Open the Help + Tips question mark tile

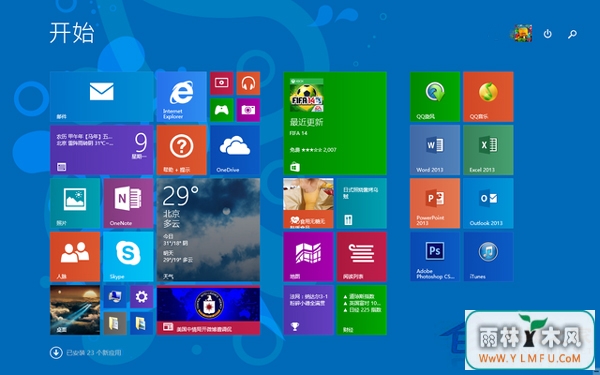pyautogui.click(x=181, y=150)
